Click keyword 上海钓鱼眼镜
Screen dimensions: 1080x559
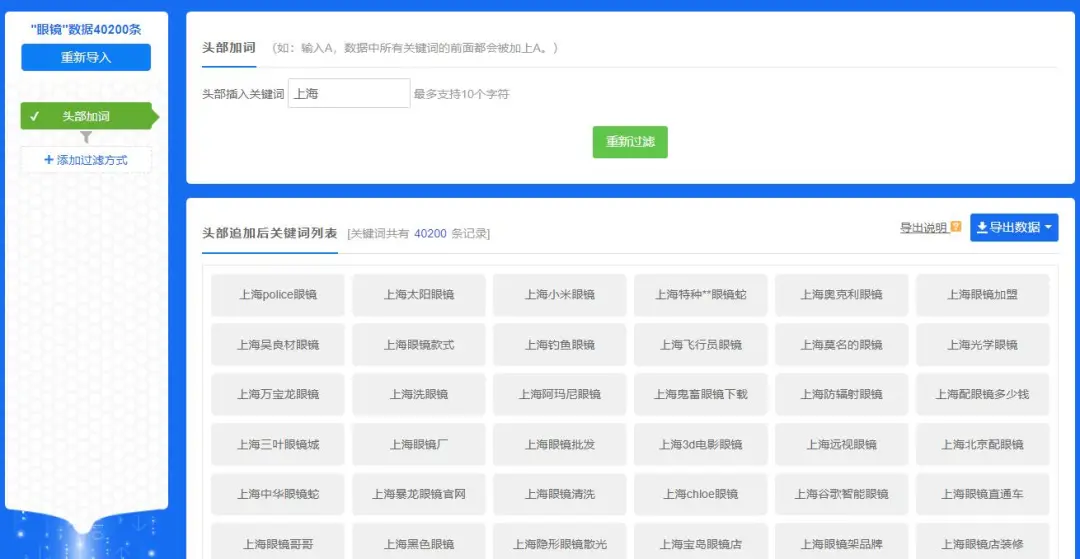(x=560, y=345)
